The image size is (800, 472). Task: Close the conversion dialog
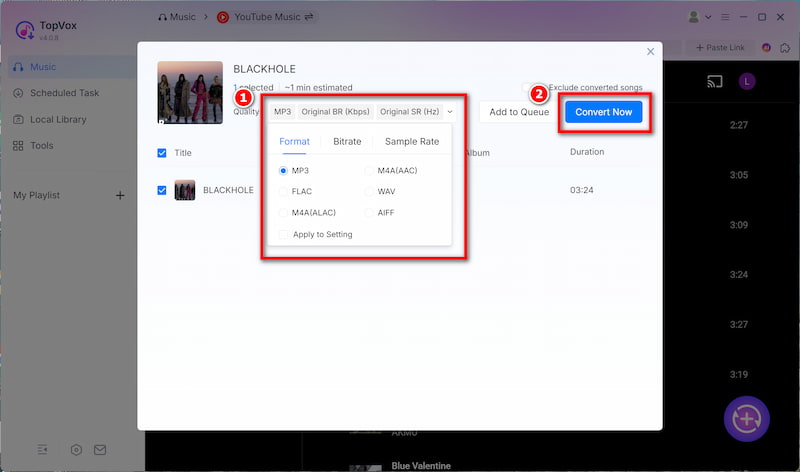(651, 52)
